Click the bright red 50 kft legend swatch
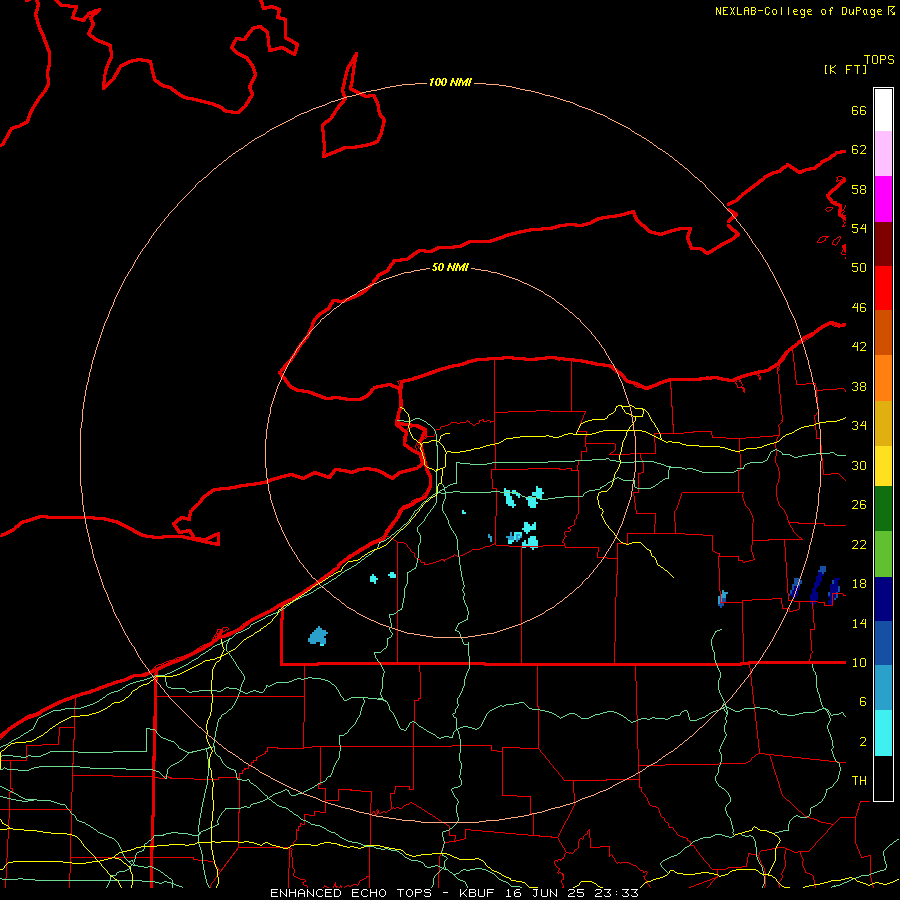 coord(883,287)
